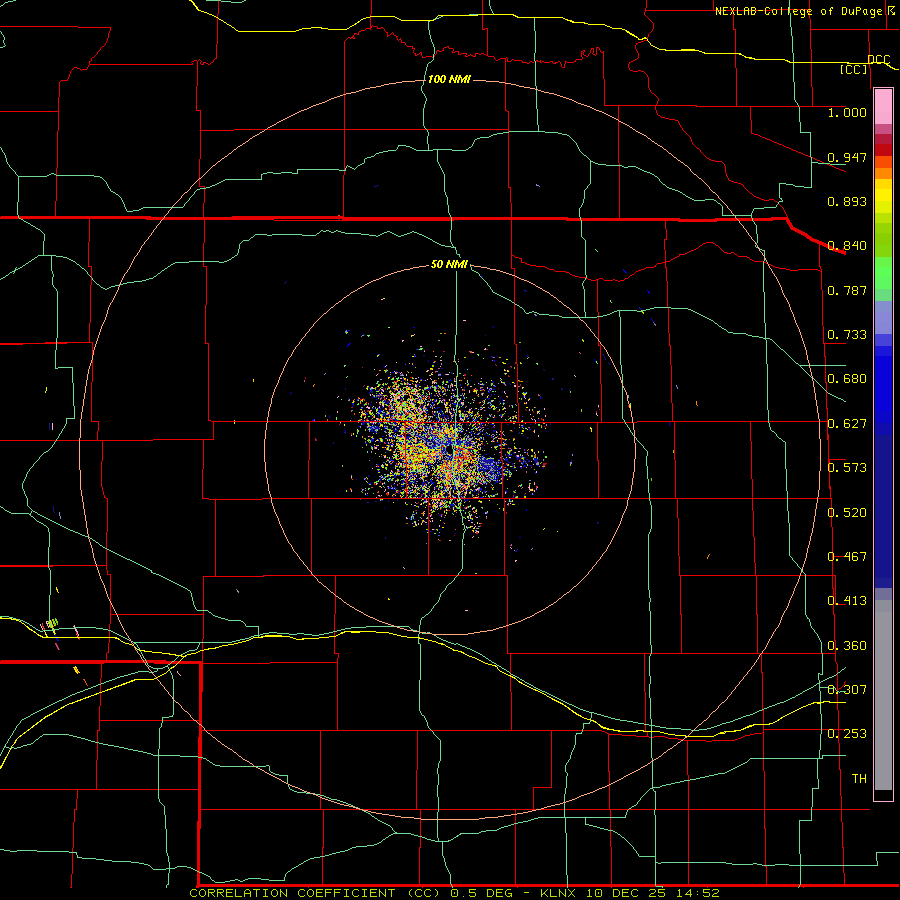Click the 1.000 value on the color scale
Image resolution: width=900 pixels, height=900 pixels.
point(847,112)
